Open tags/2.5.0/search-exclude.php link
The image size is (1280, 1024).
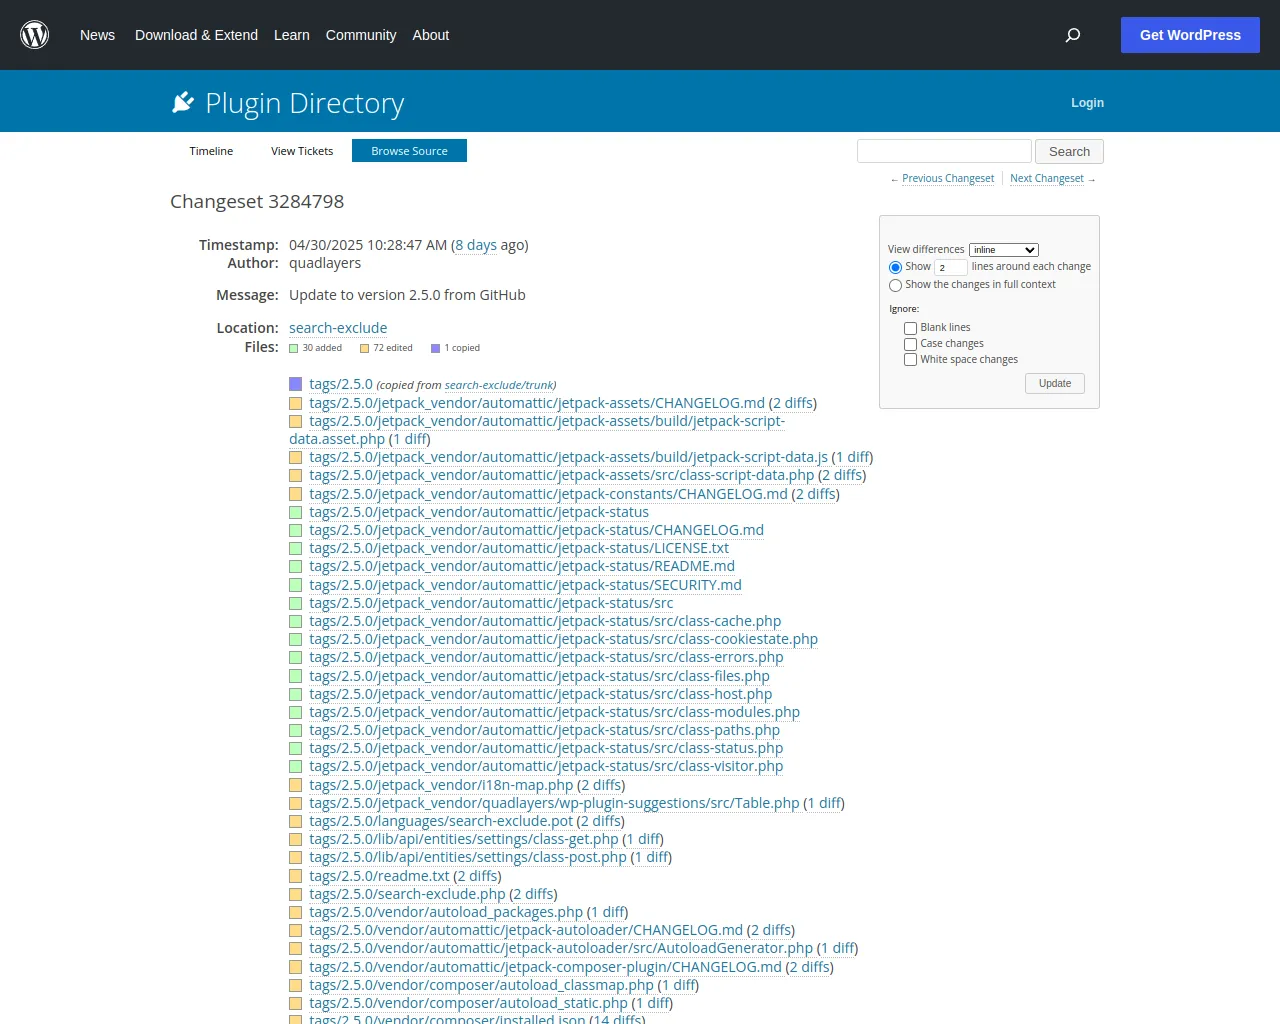[x=407, y=894]
